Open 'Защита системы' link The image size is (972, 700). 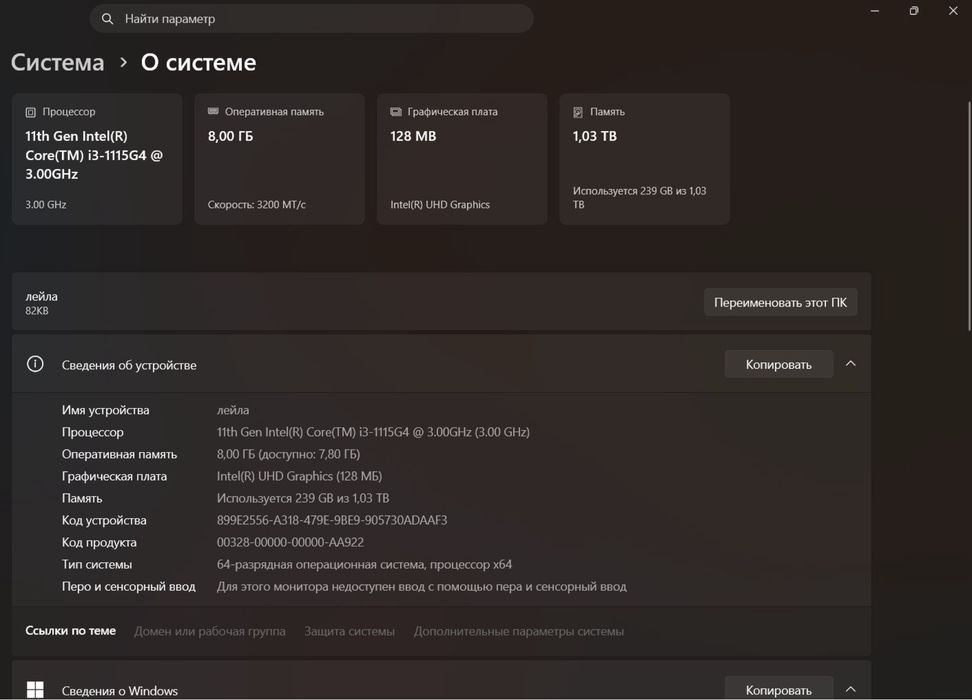[x=350, y=631]
